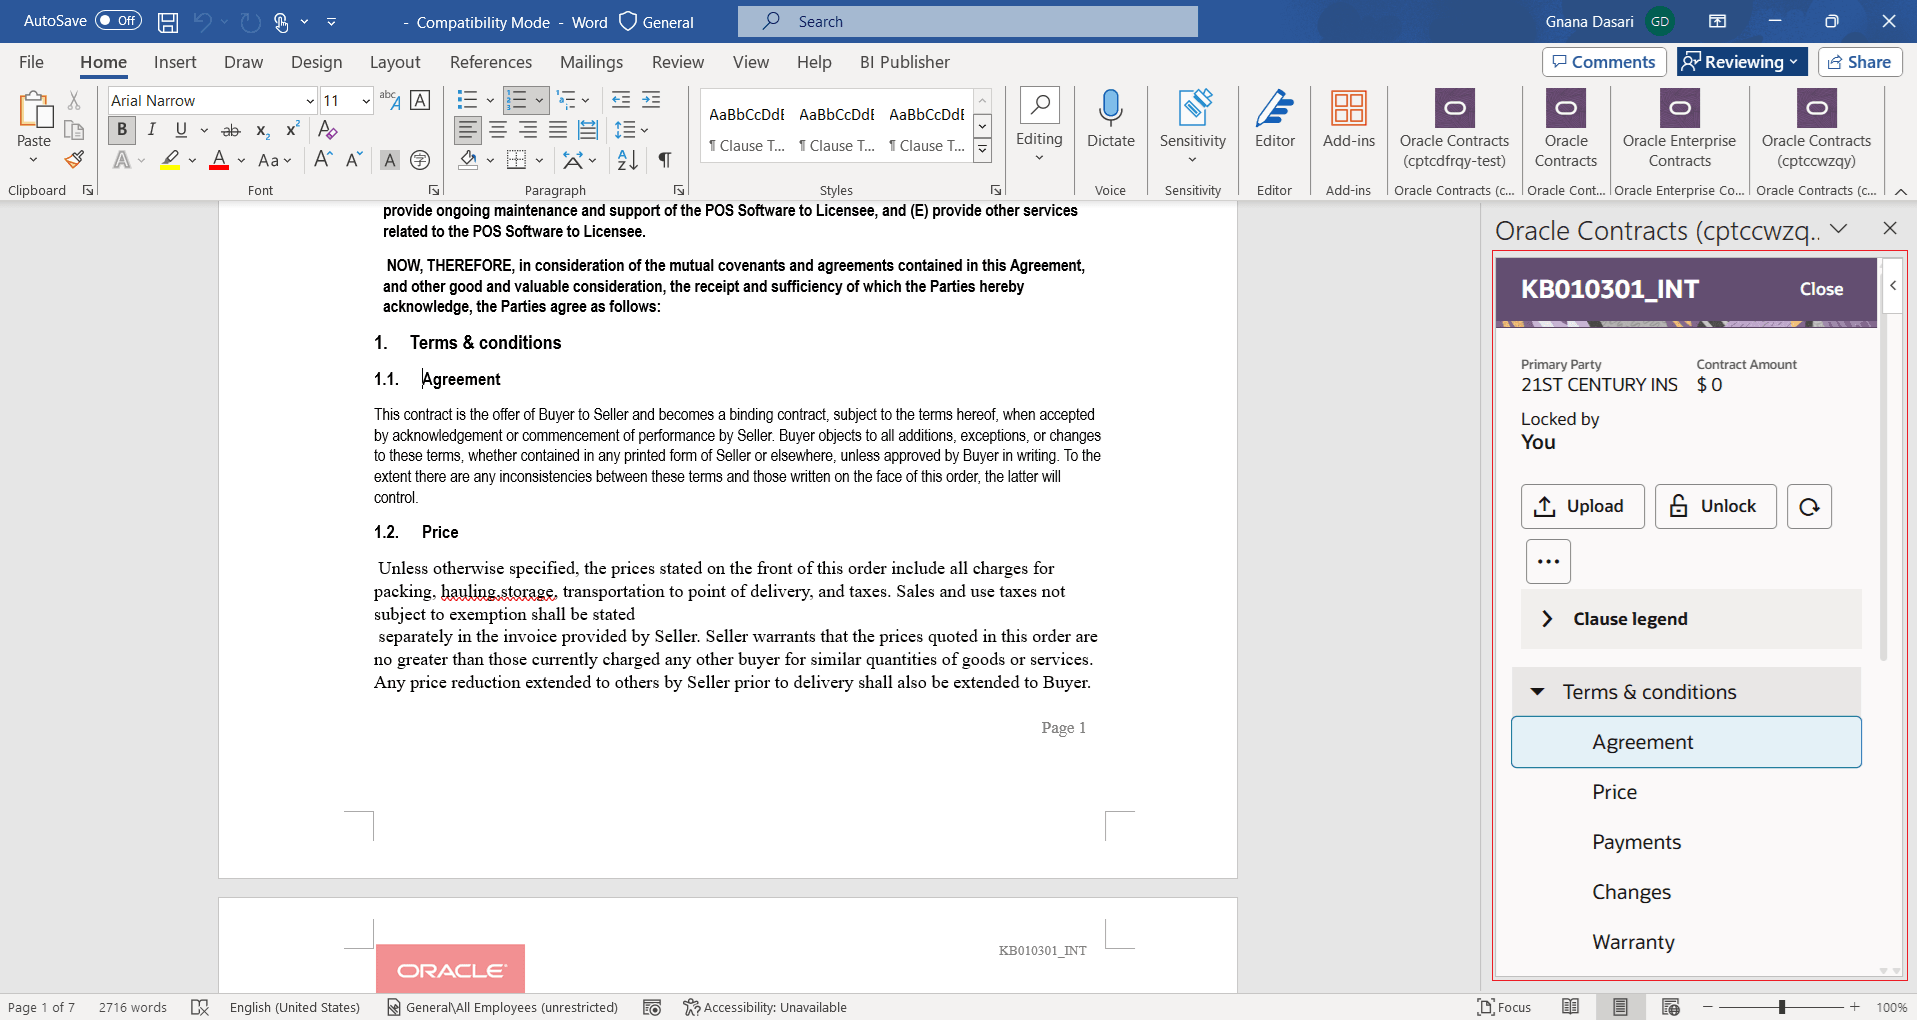Image resolution: width=1917 pixels, height=1020 pixels.
Task: Open the Editor pane
Action: (x=1274, y=125)
